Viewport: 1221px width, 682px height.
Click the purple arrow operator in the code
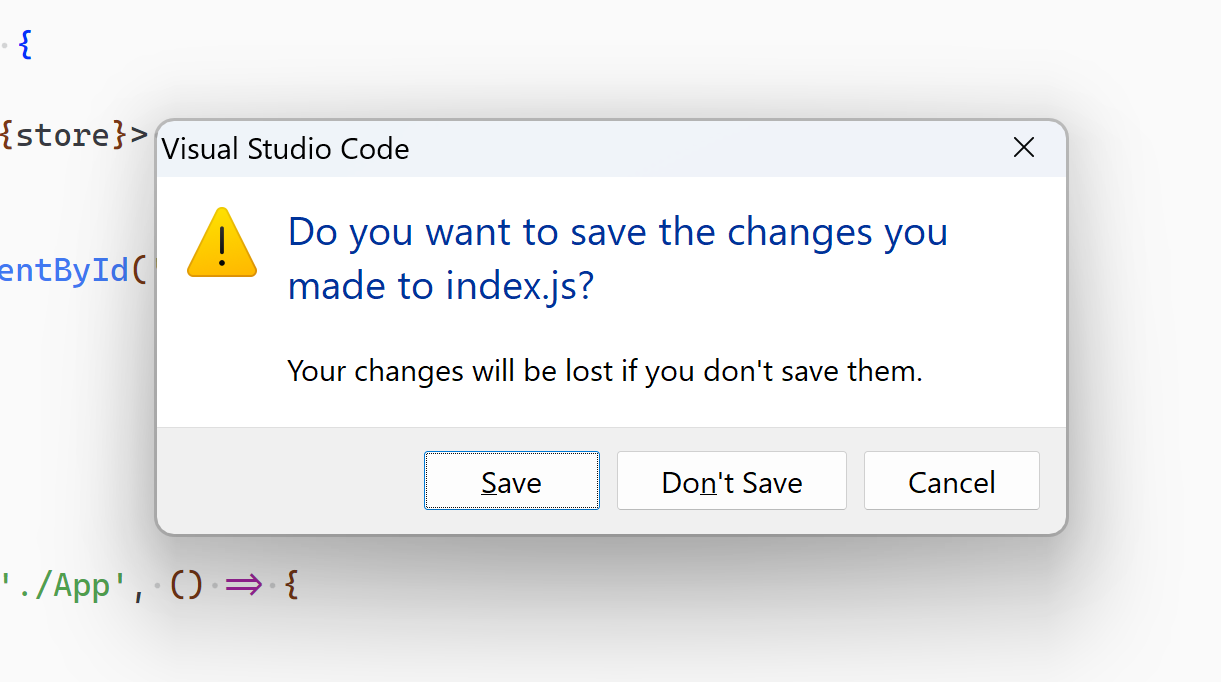pos(242,585)
